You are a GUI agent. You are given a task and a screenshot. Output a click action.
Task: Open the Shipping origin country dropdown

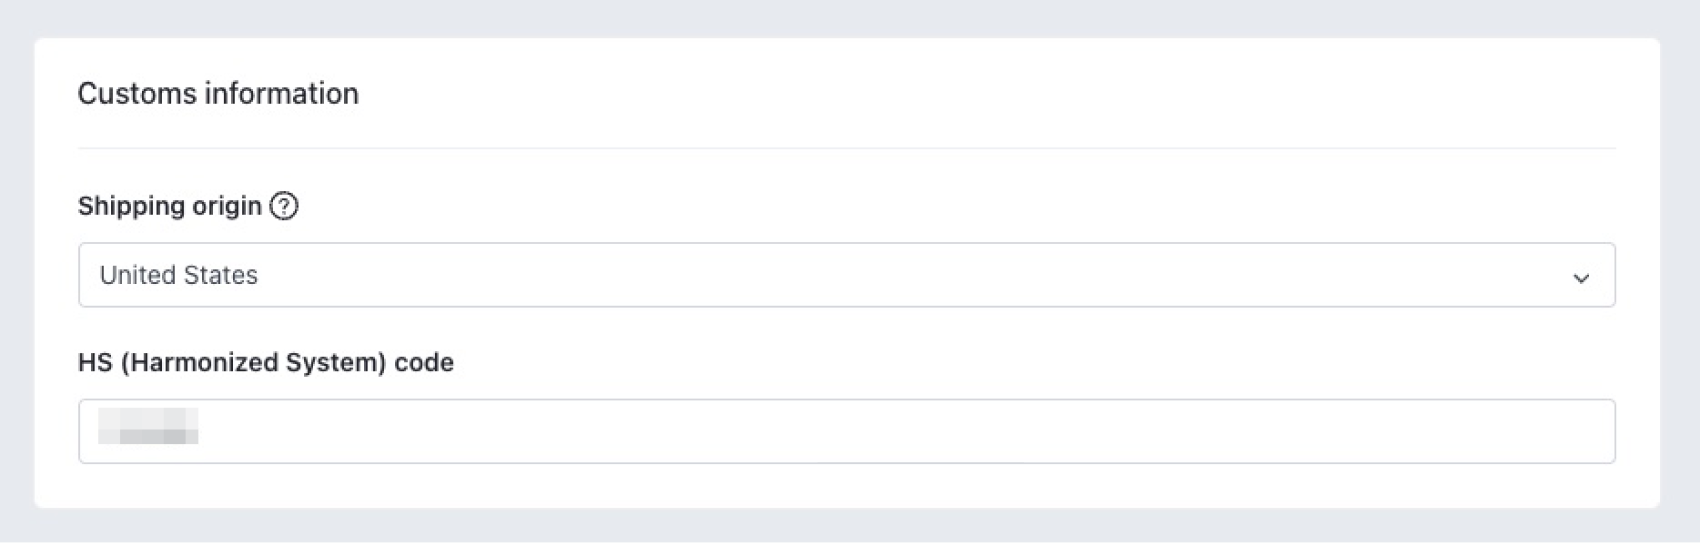pyautogui.click(x=846, y=275)
